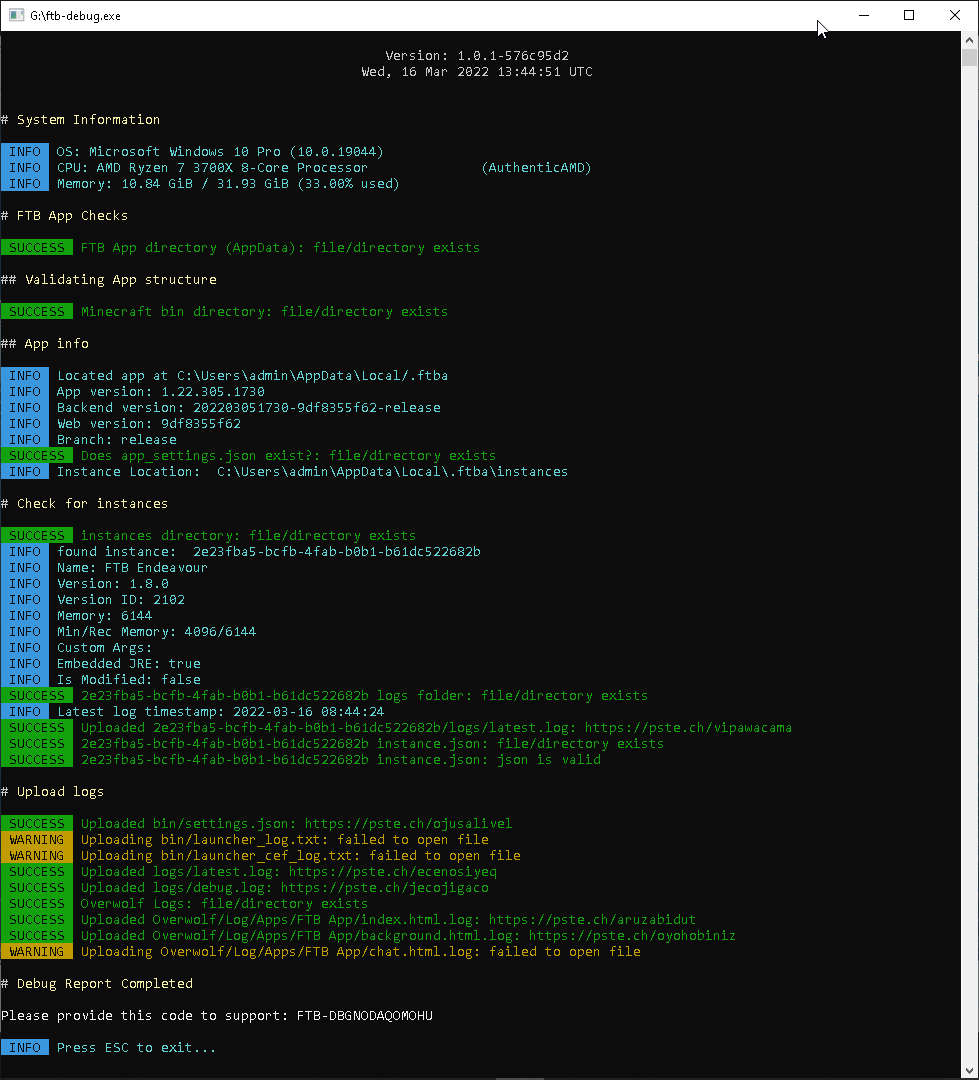Click the version text 1.0.1-576c95d2
The height and width of the screenshot is (1080, 979).
[513, 55]
